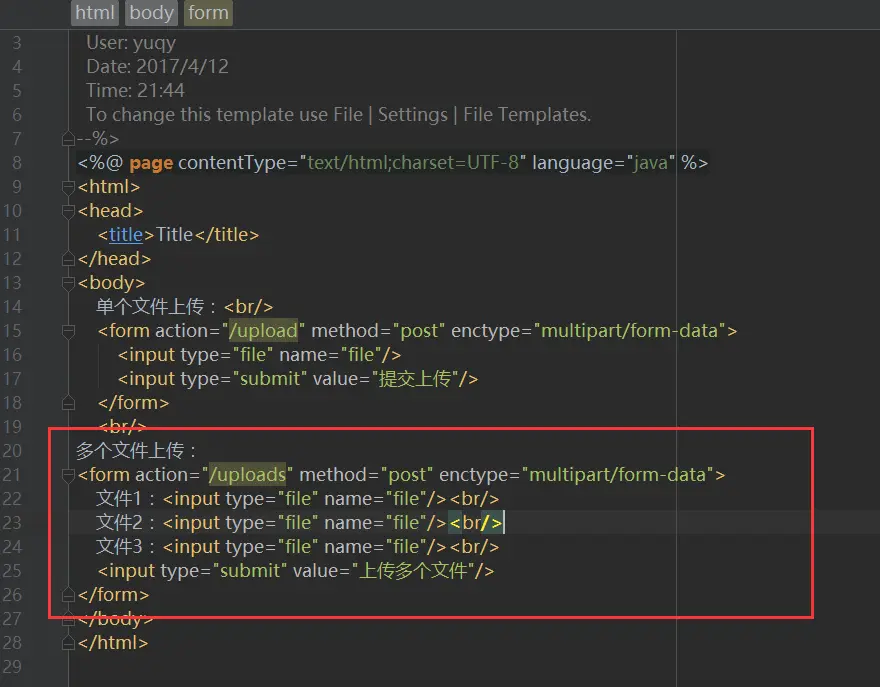Click the </head> fold end marker
The image size is (880, 687).
click(68, 259)
